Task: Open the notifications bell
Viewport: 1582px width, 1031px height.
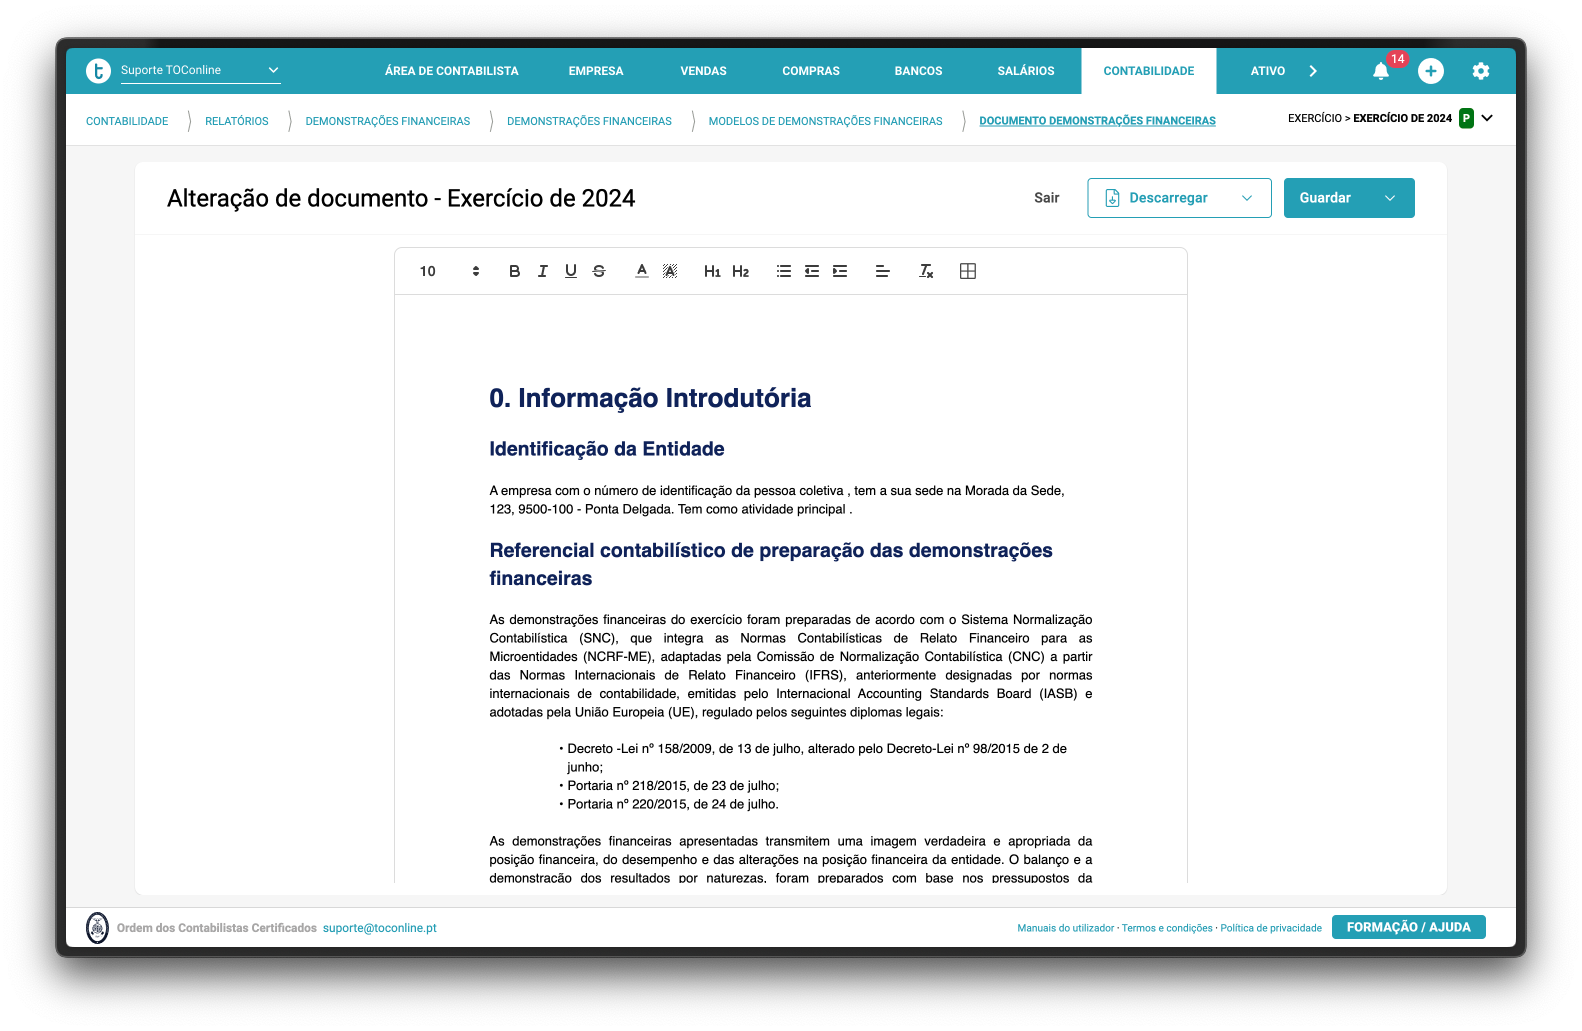Action: point(1381,71)
